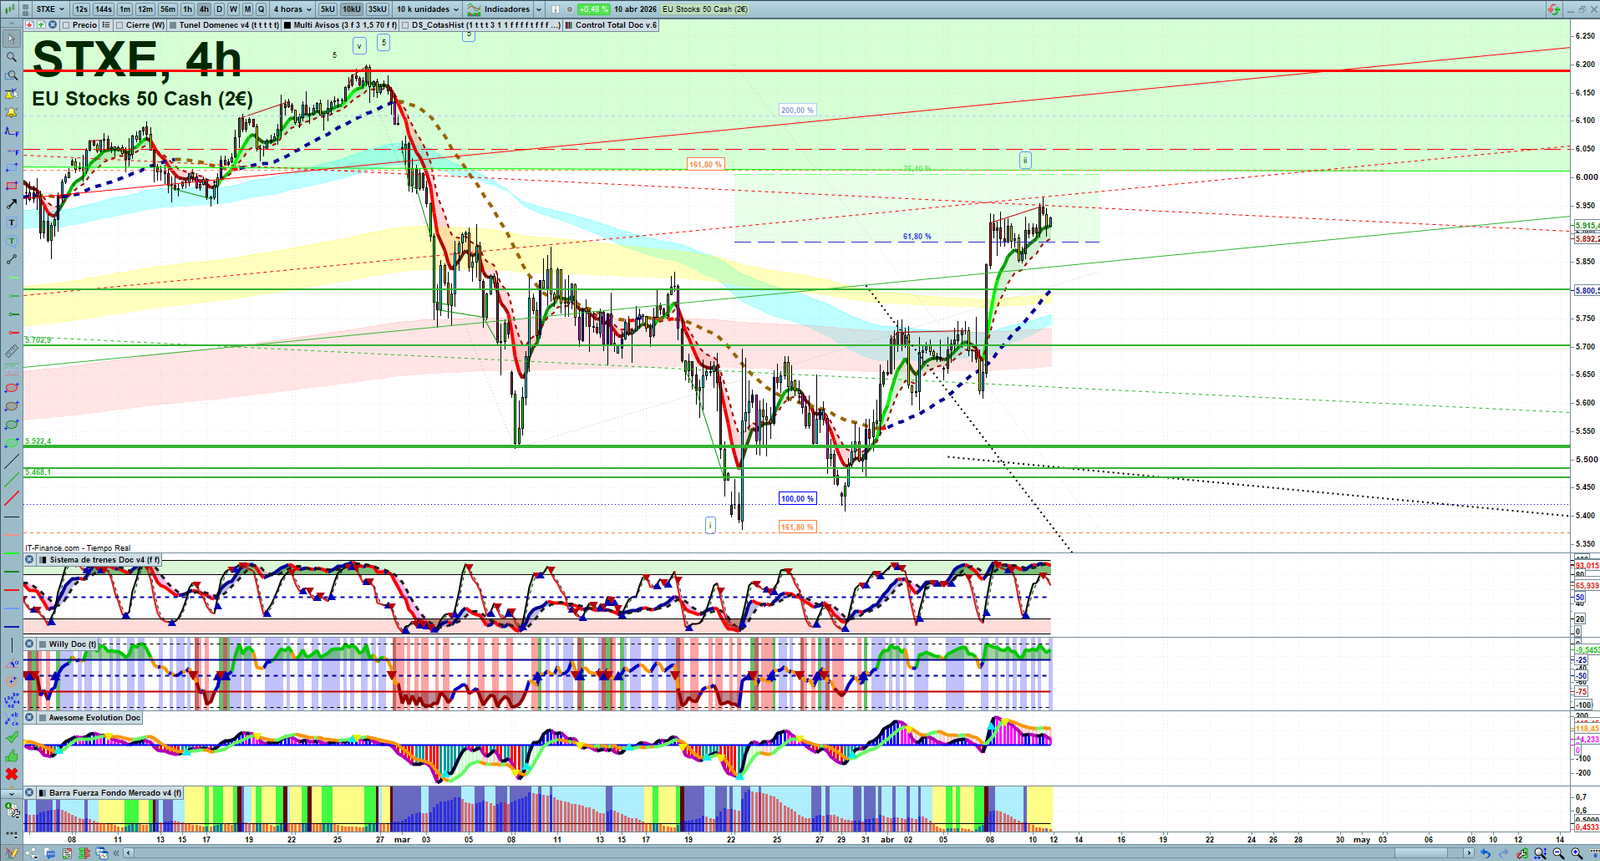The height and width of the screenshot is (861, 1600).
Task: Click the "10 abr 2026" date text
Action: point(636,9)
